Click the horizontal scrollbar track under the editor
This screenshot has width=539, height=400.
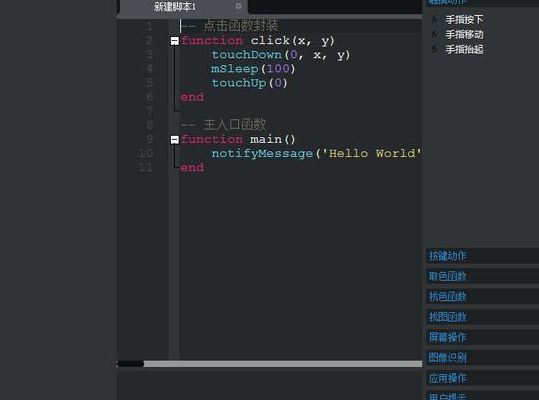click(x=283, y=364)
